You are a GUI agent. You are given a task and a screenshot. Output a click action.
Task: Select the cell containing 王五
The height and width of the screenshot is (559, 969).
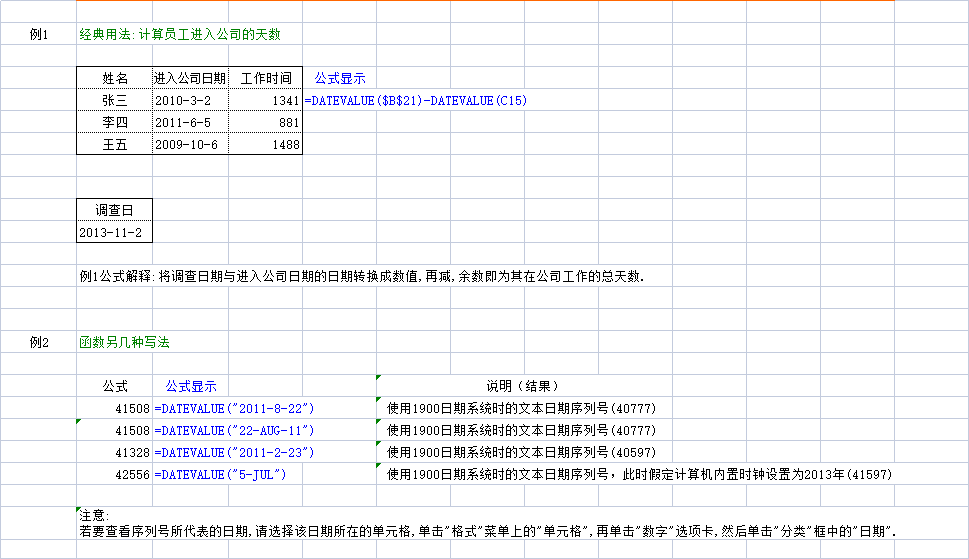(114, 145)
